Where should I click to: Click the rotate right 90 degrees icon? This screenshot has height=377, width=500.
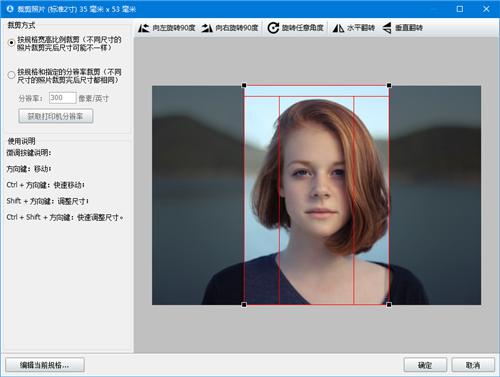207,28
